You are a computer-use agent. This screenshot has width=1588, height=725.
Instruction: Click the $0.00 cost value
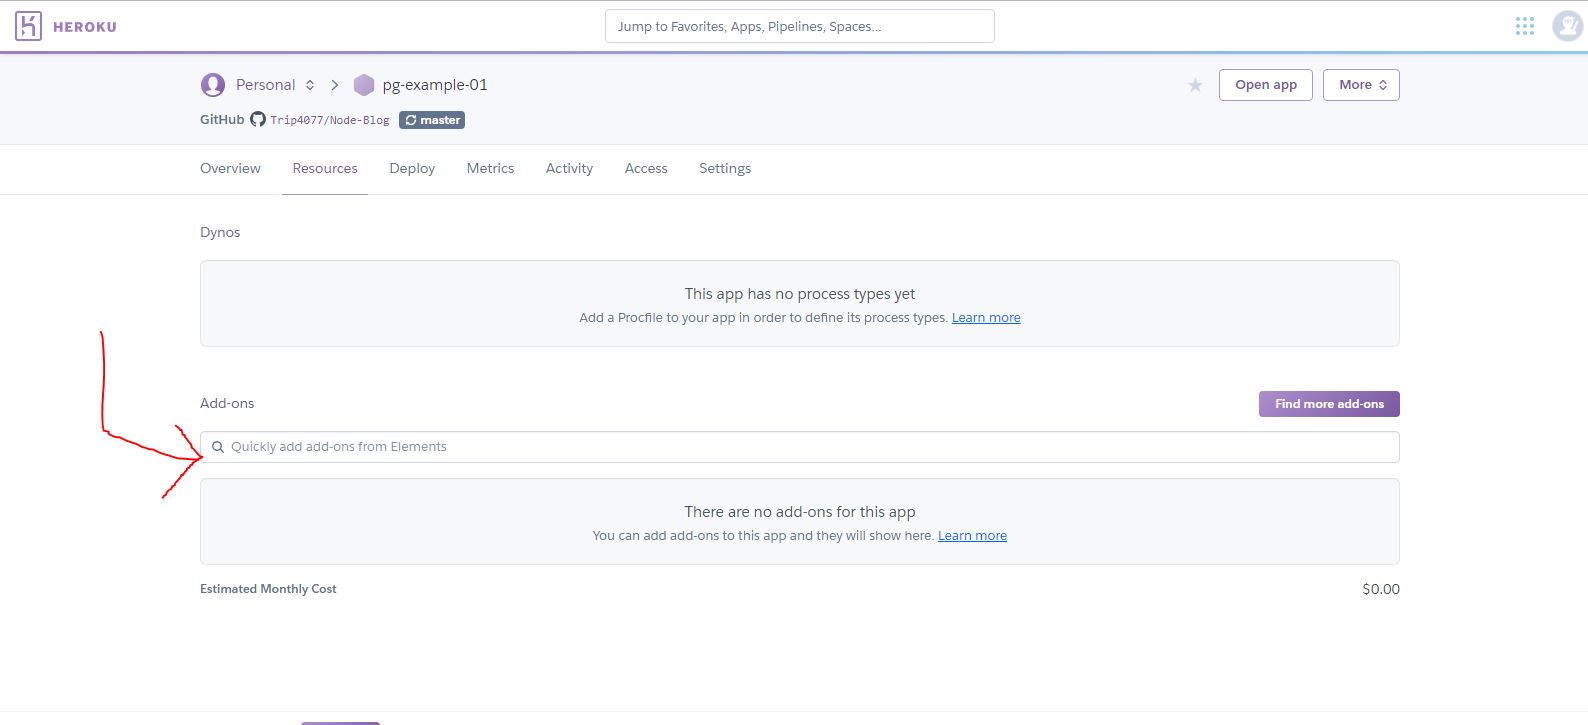pos(1381,589)
